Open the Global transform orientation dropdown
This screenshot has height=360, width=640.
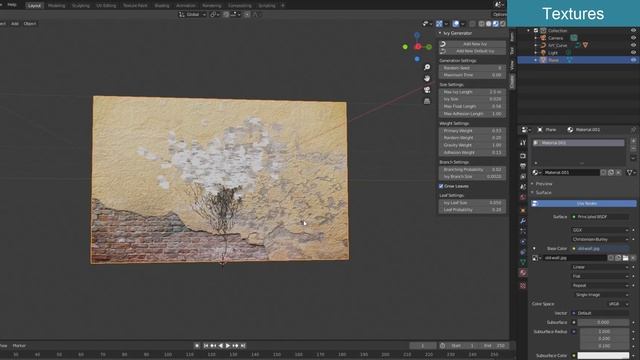[x=192, y=14]
